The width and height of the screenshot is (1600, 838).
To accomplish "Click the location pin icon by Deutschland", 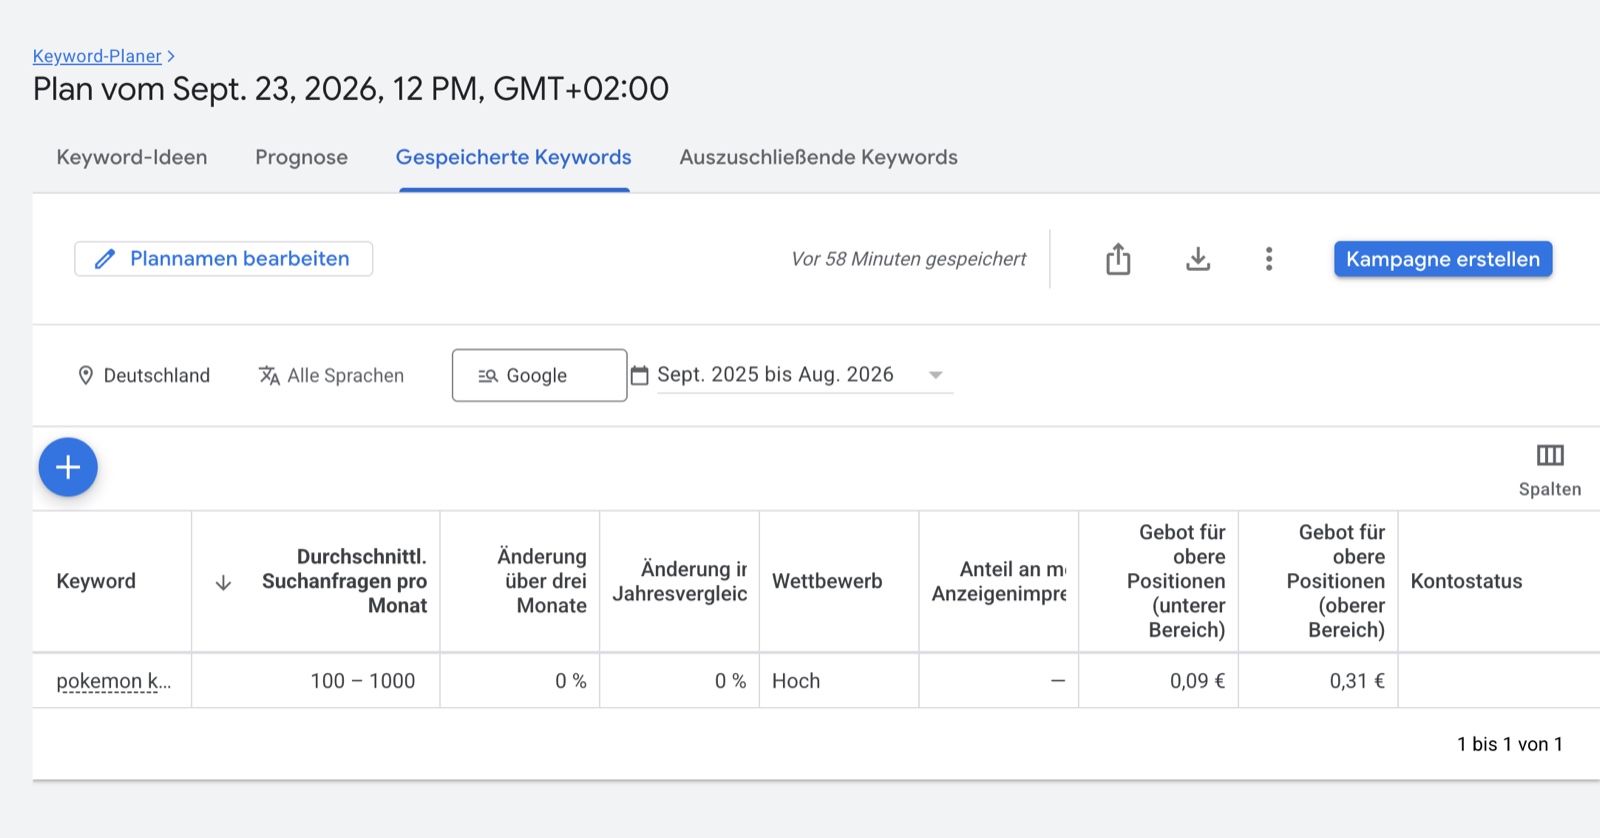I will click(x=86, y=376).
